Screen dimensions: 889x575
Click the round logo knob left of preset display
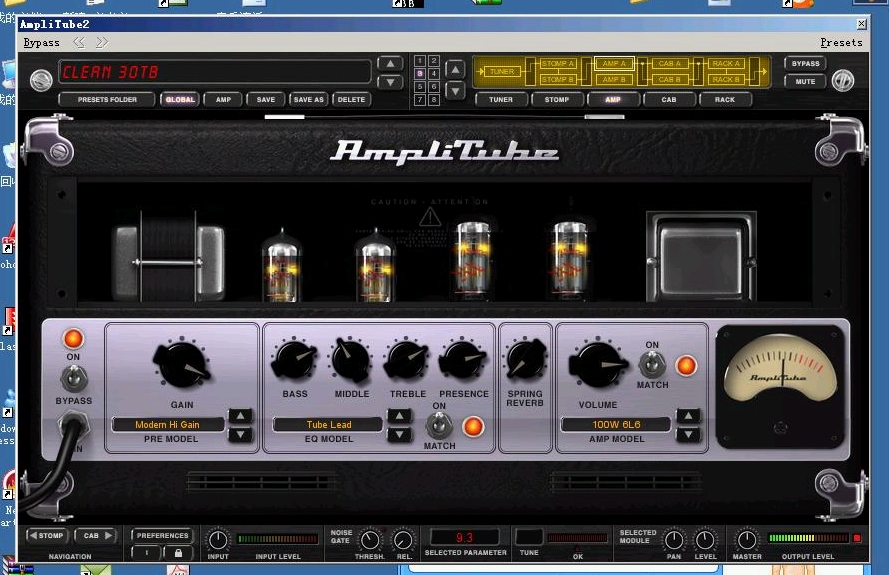(x=41, y=80)
